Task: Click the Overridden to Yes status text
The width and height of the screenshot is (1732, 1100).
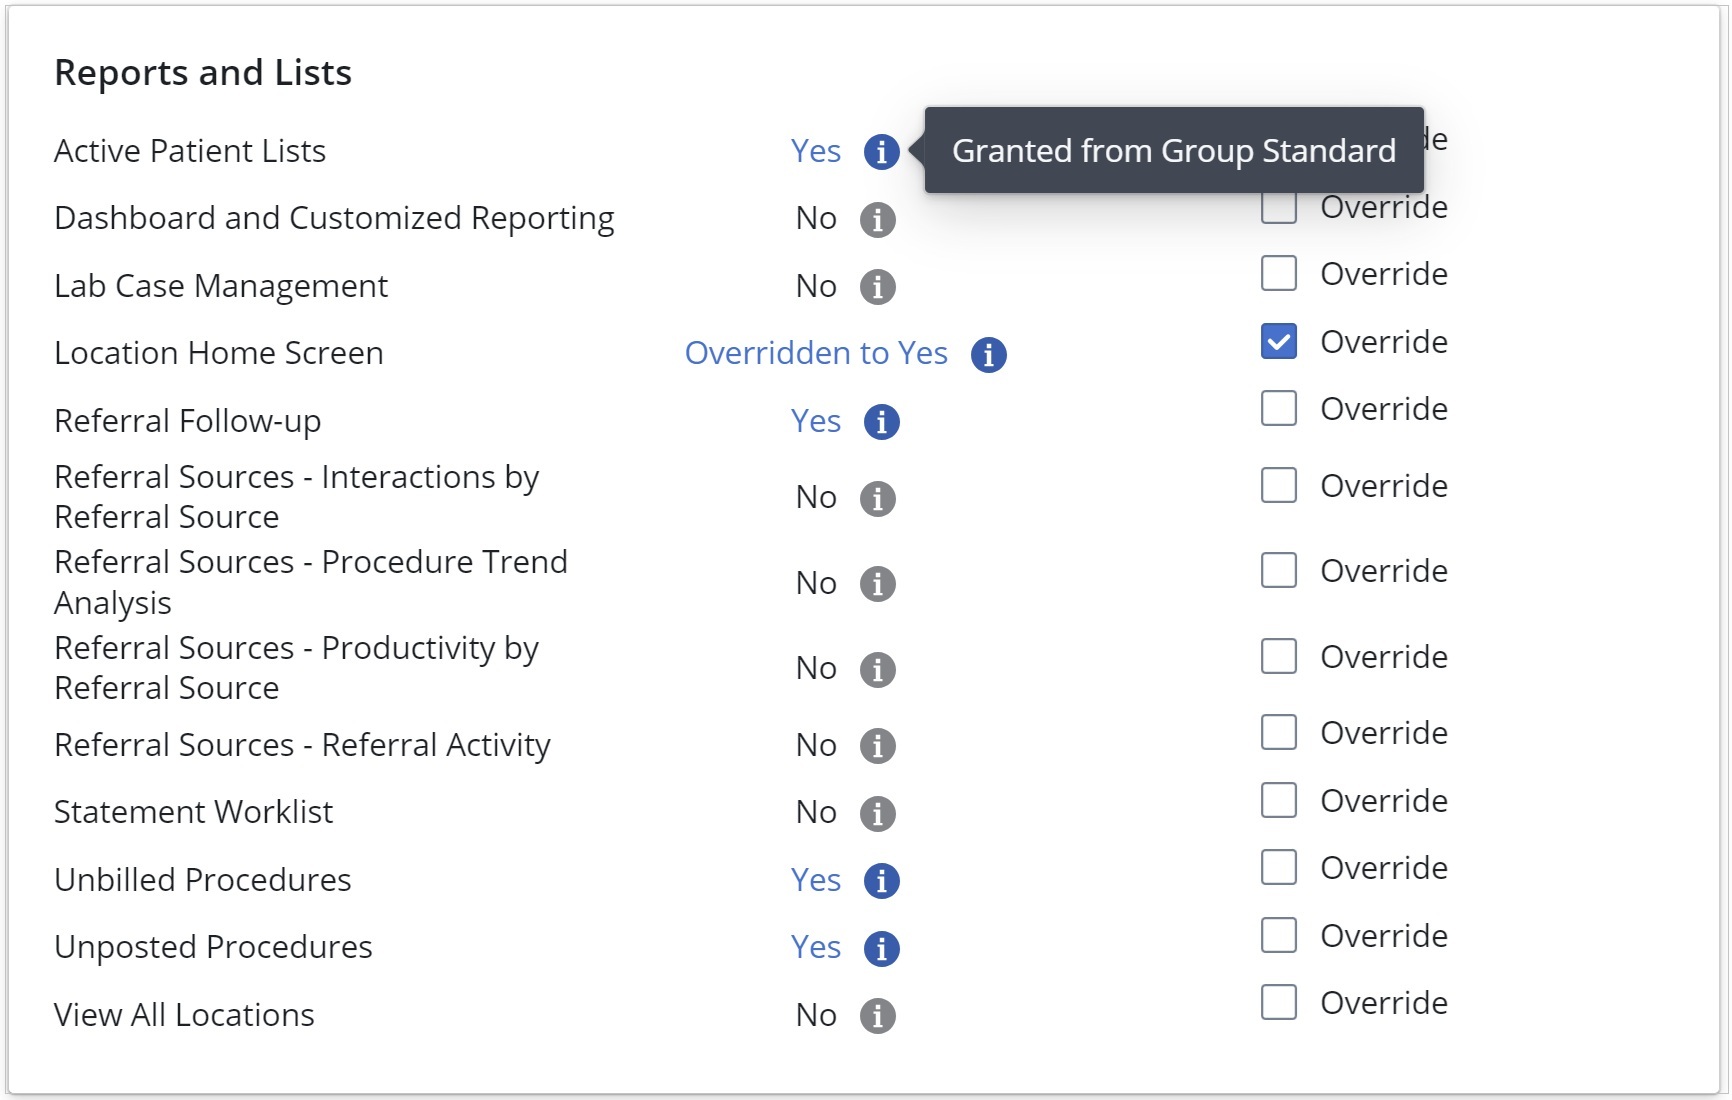Action: (816, 353)
